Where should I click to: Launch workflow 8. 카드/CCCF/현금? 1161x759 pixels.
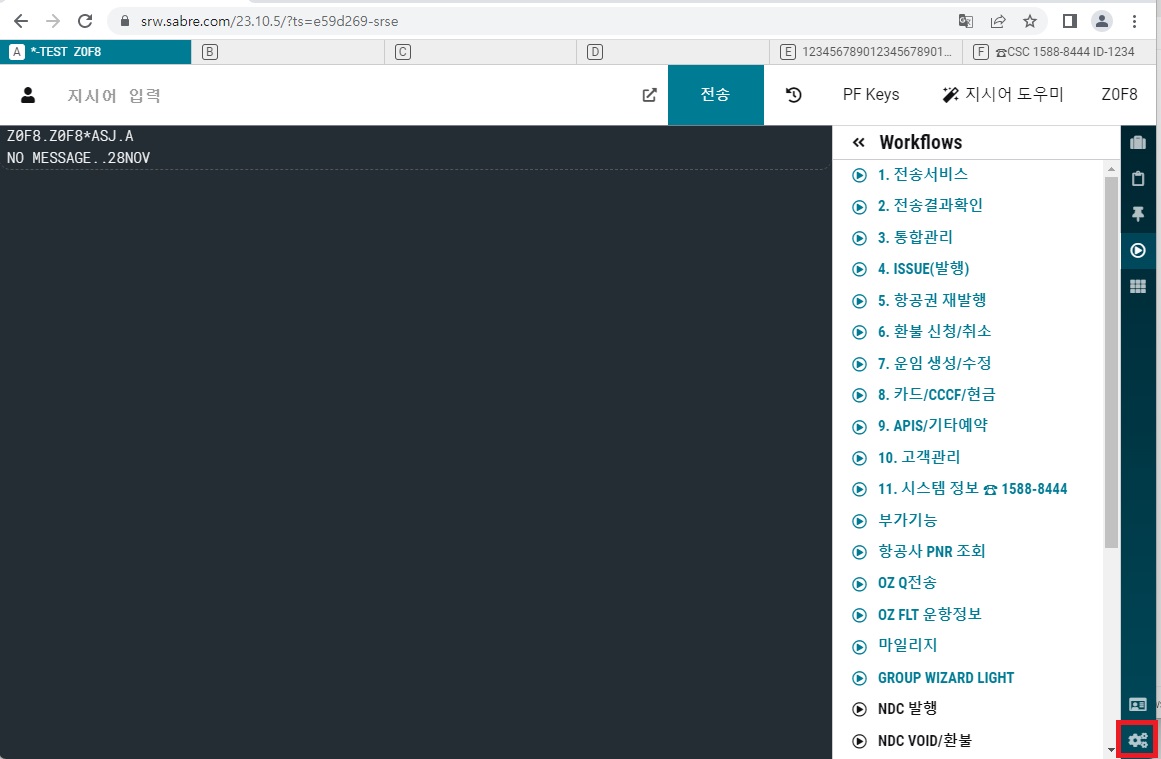point(937,395)
